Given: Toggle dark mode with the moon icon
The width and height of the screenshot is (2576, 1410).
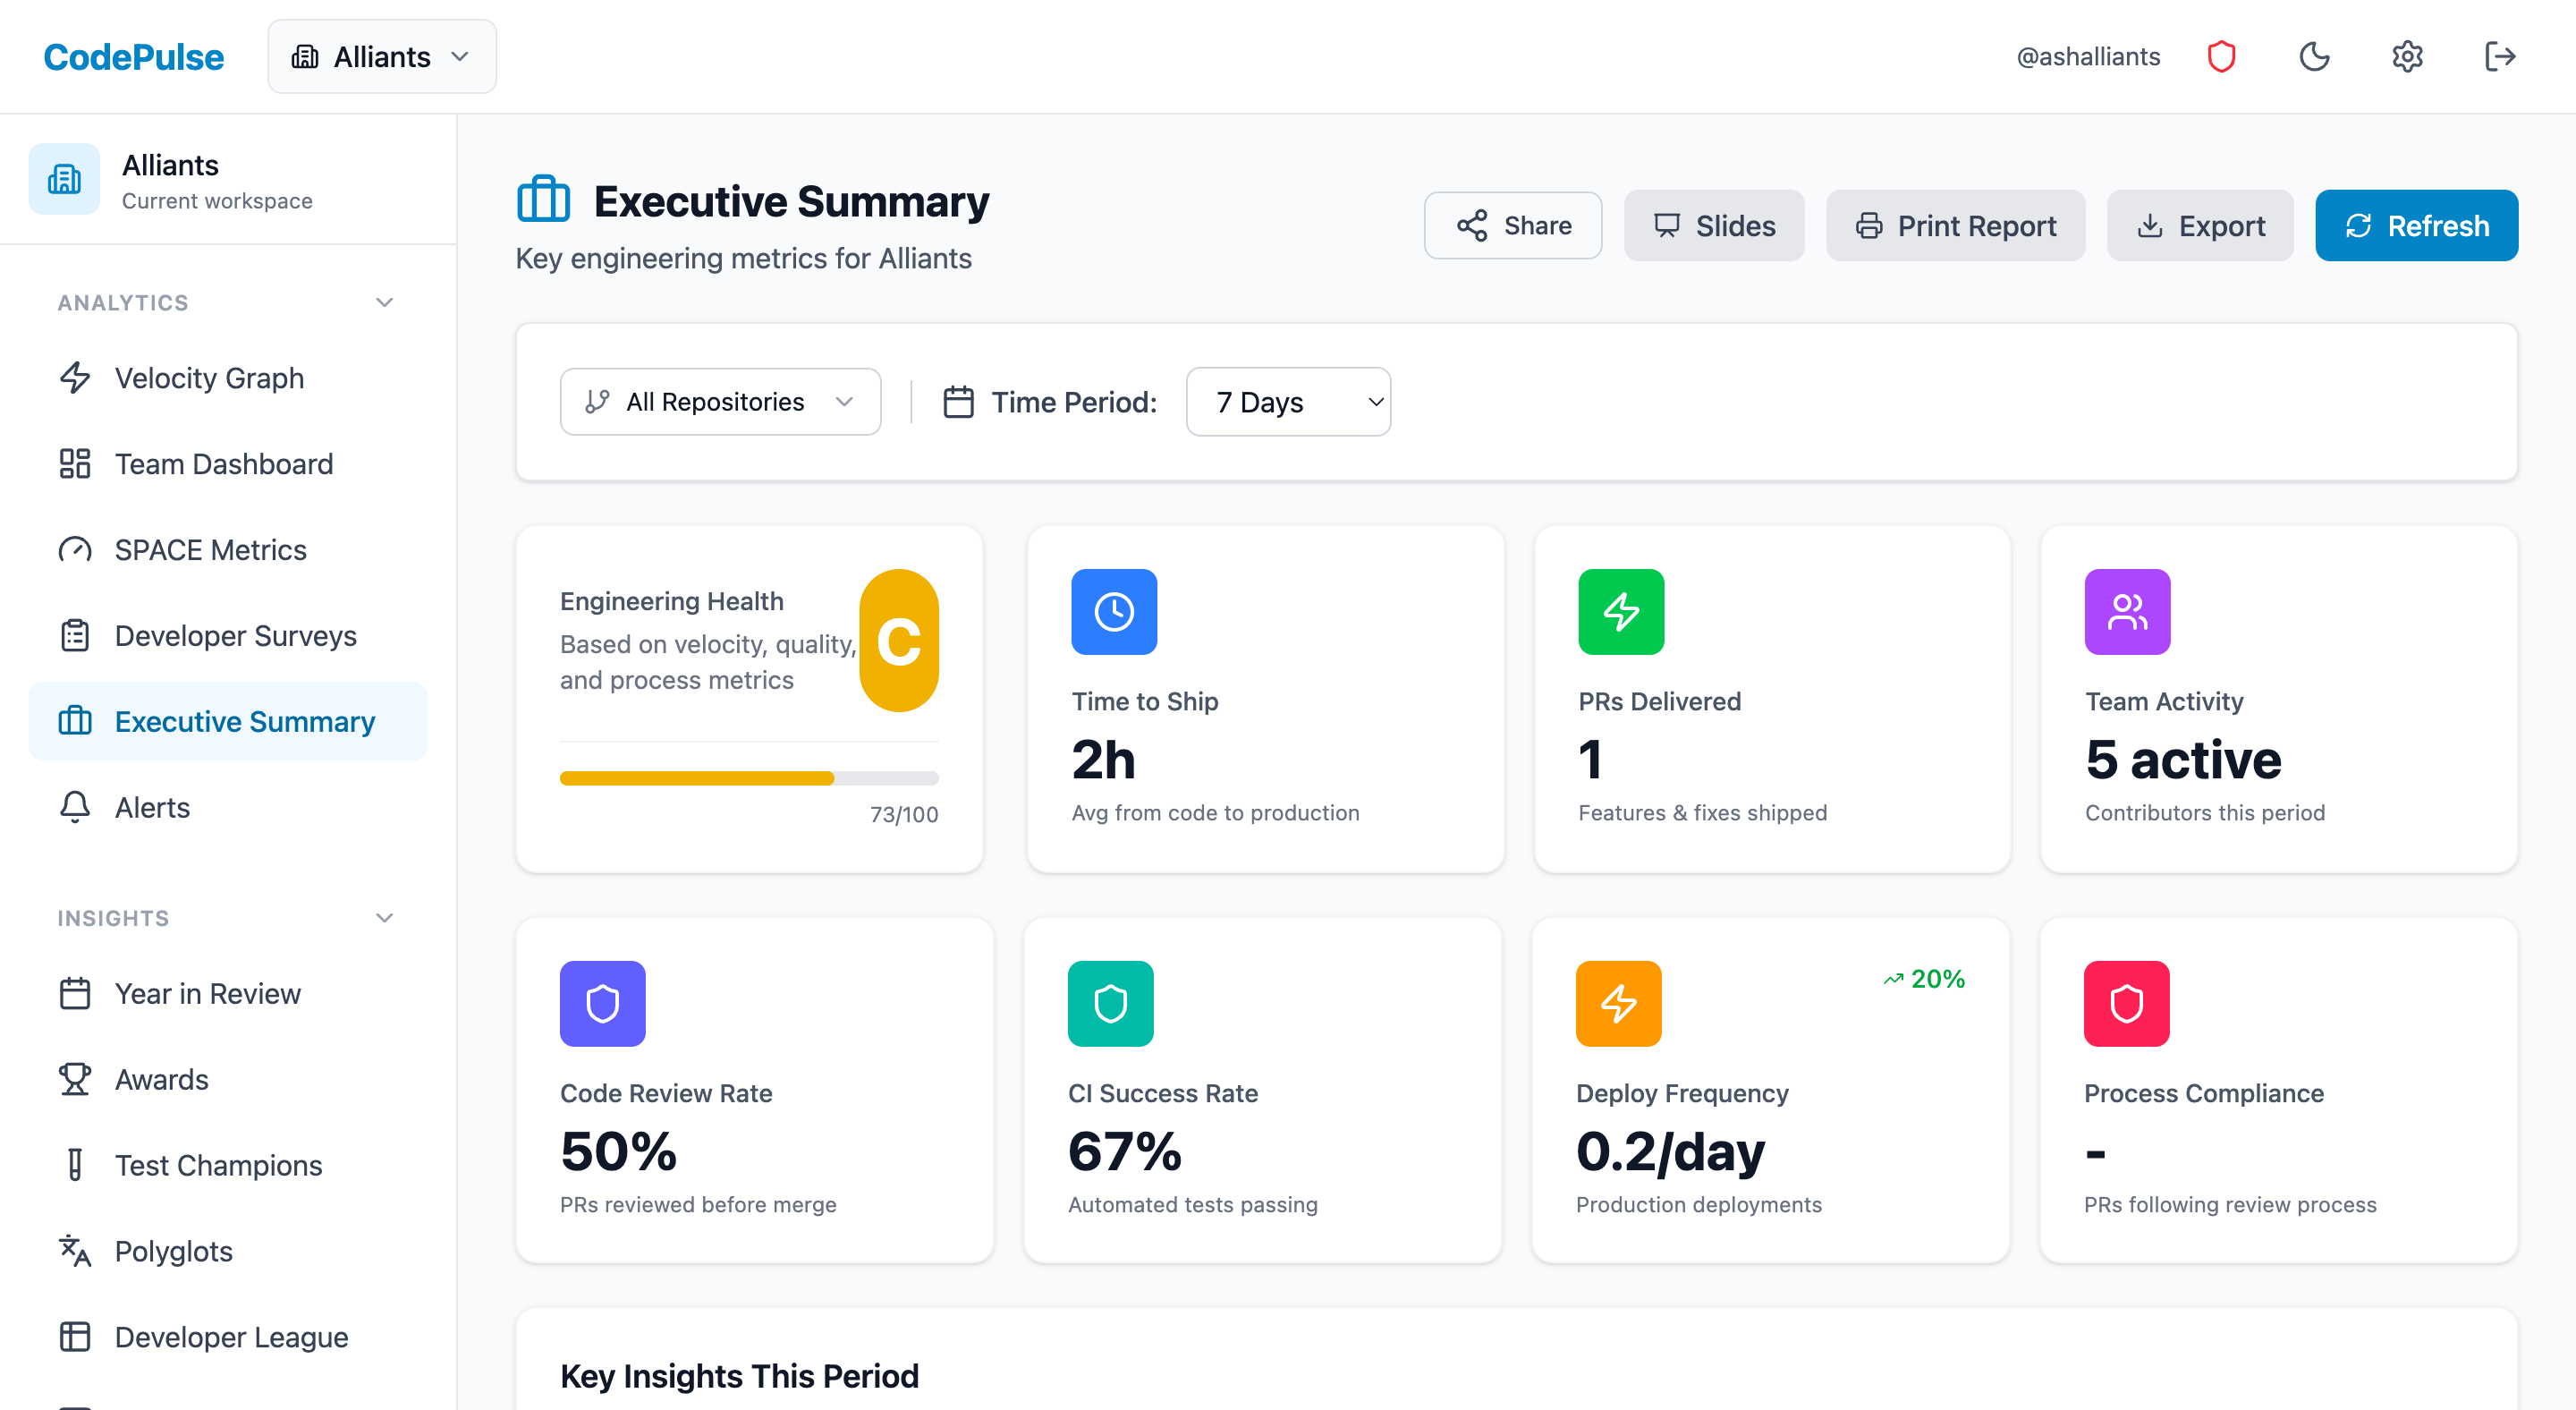Looking at the screenshot, I should coord(2314,56).
